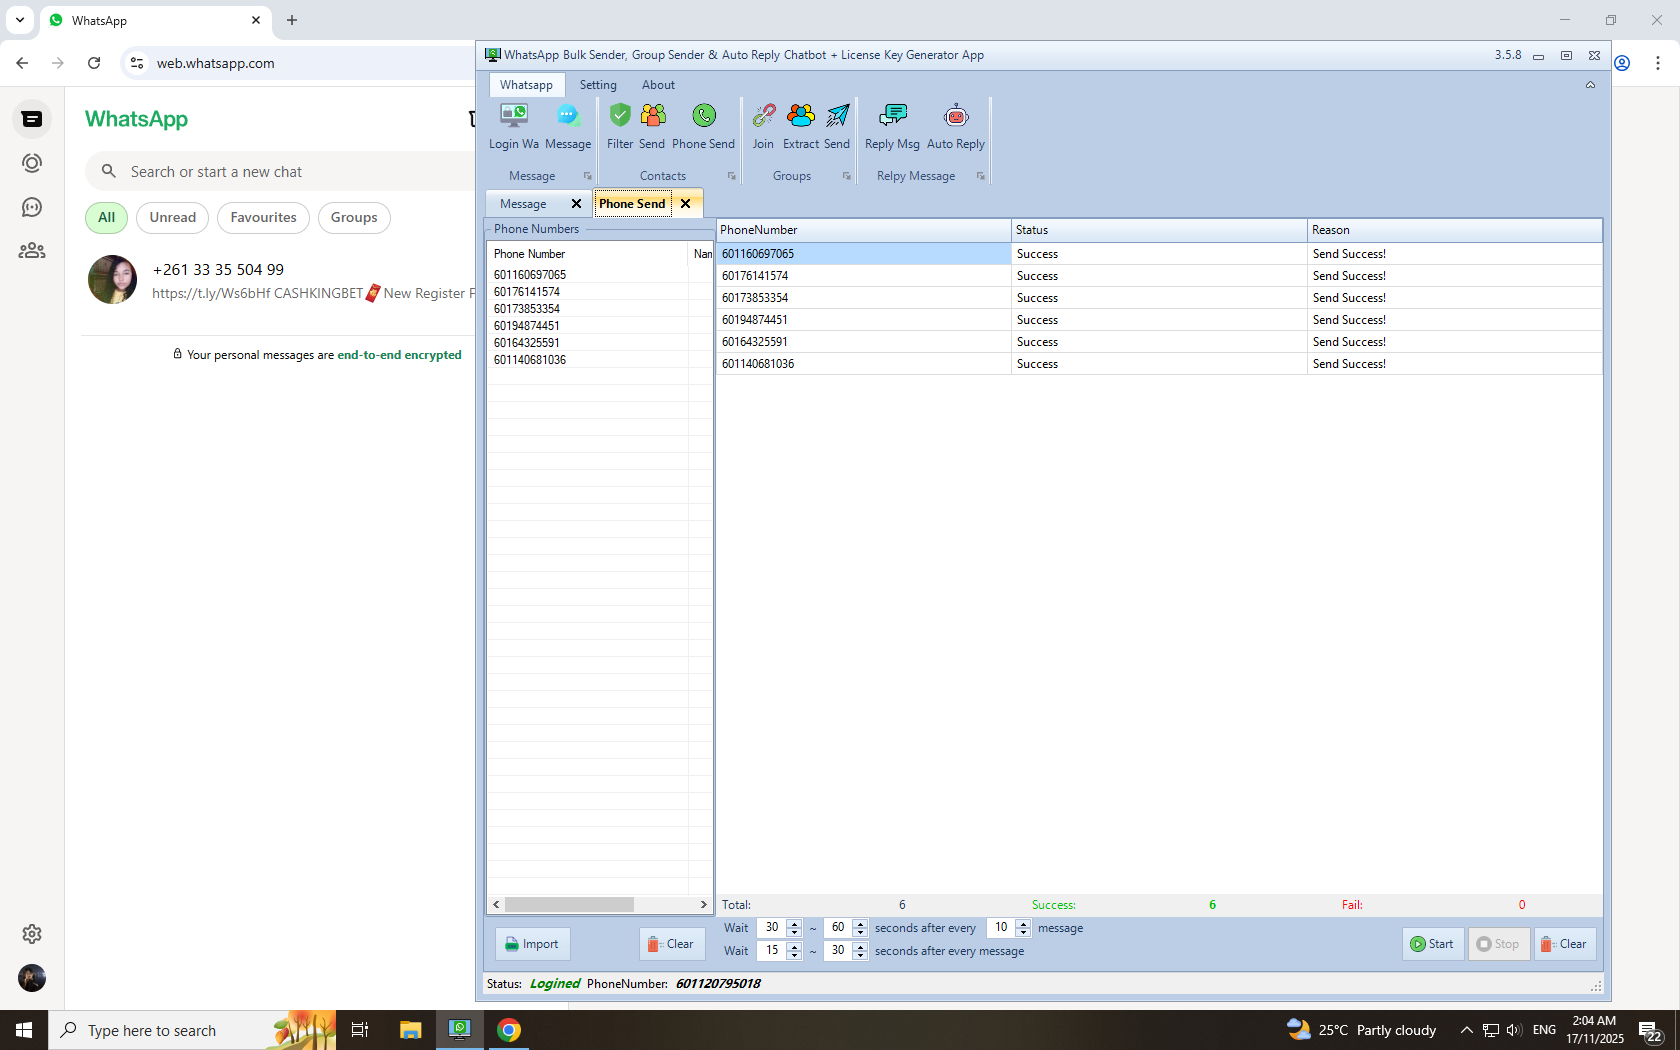Open the Auto Reply robot tool
The height and width of the screenshot is (1050, 1680).
click(x=956, y=127)
